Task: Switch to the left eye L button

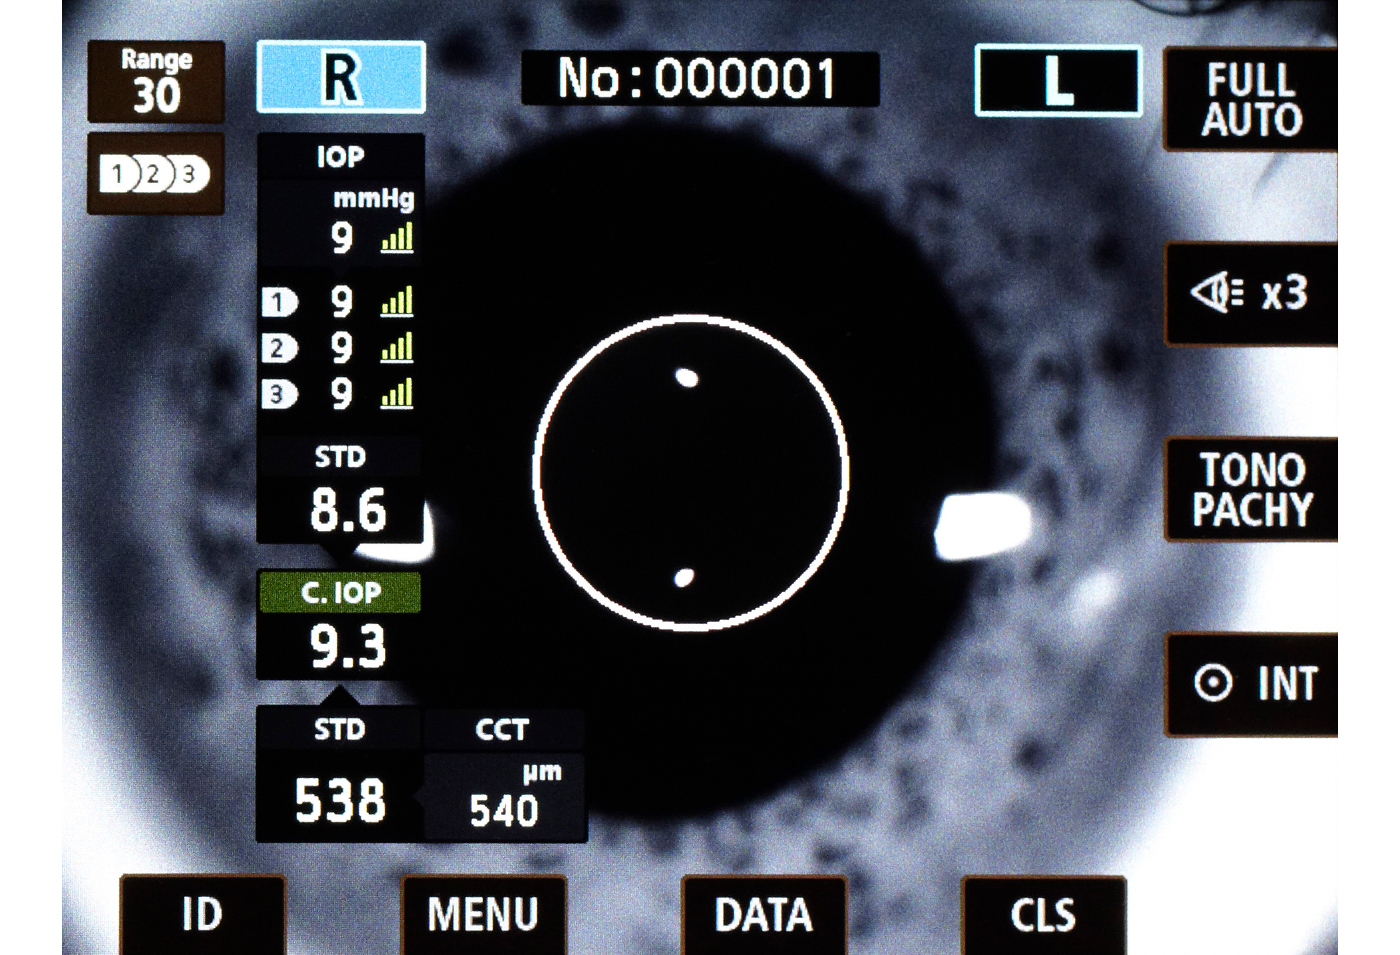Action: click(1057, 81)
